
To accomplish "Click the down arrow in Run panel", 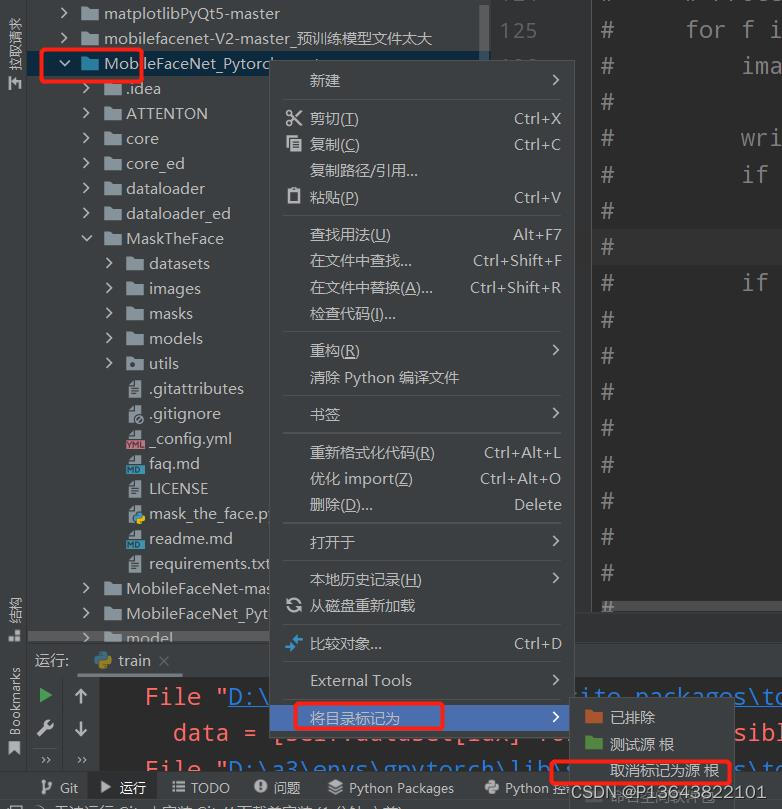I will click(81, 729).
